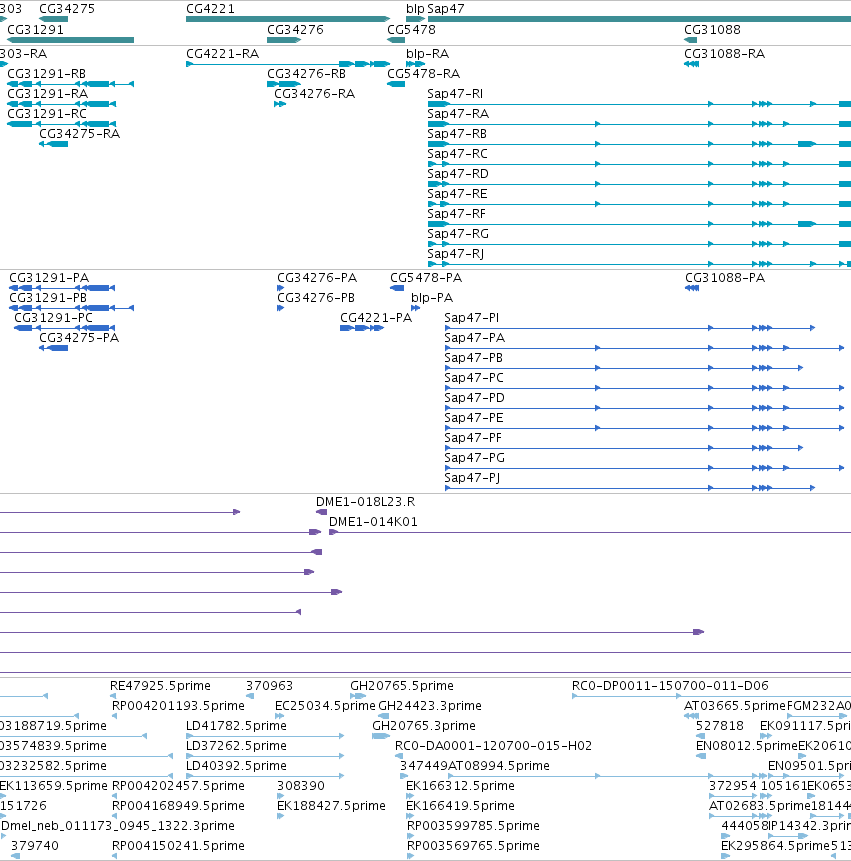Click the CG34275 gene label
Screen dimensions: 851x861
click(67, 9)
